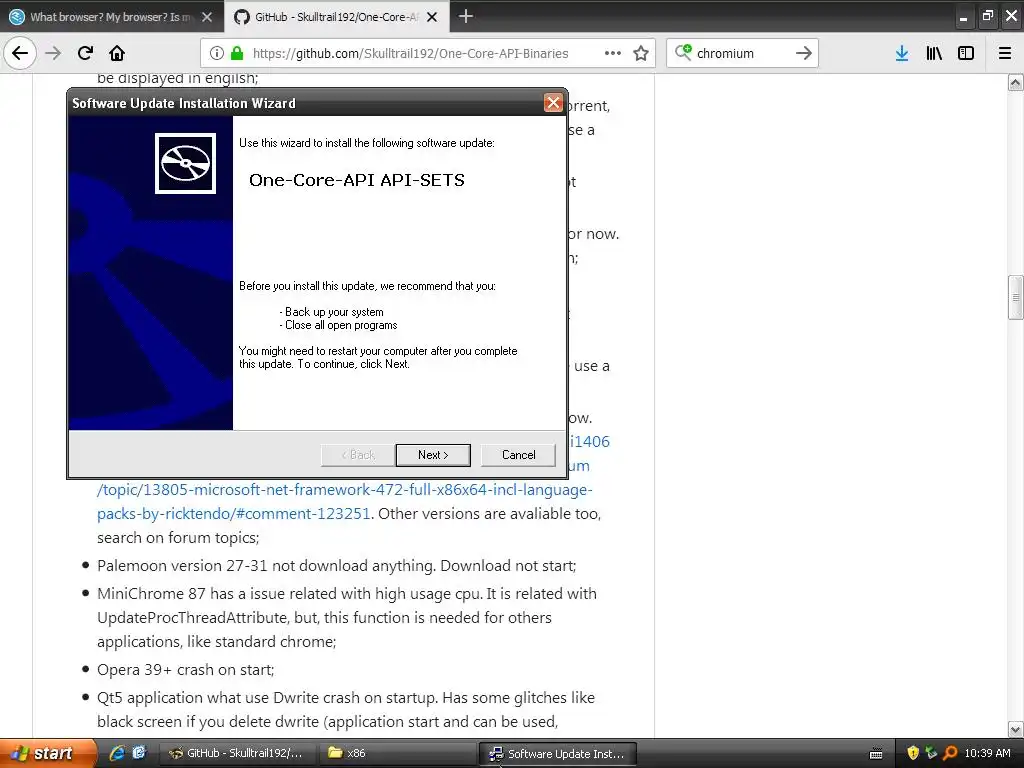
Task: Open the hamburger application menu
Action: point(1005,53)
